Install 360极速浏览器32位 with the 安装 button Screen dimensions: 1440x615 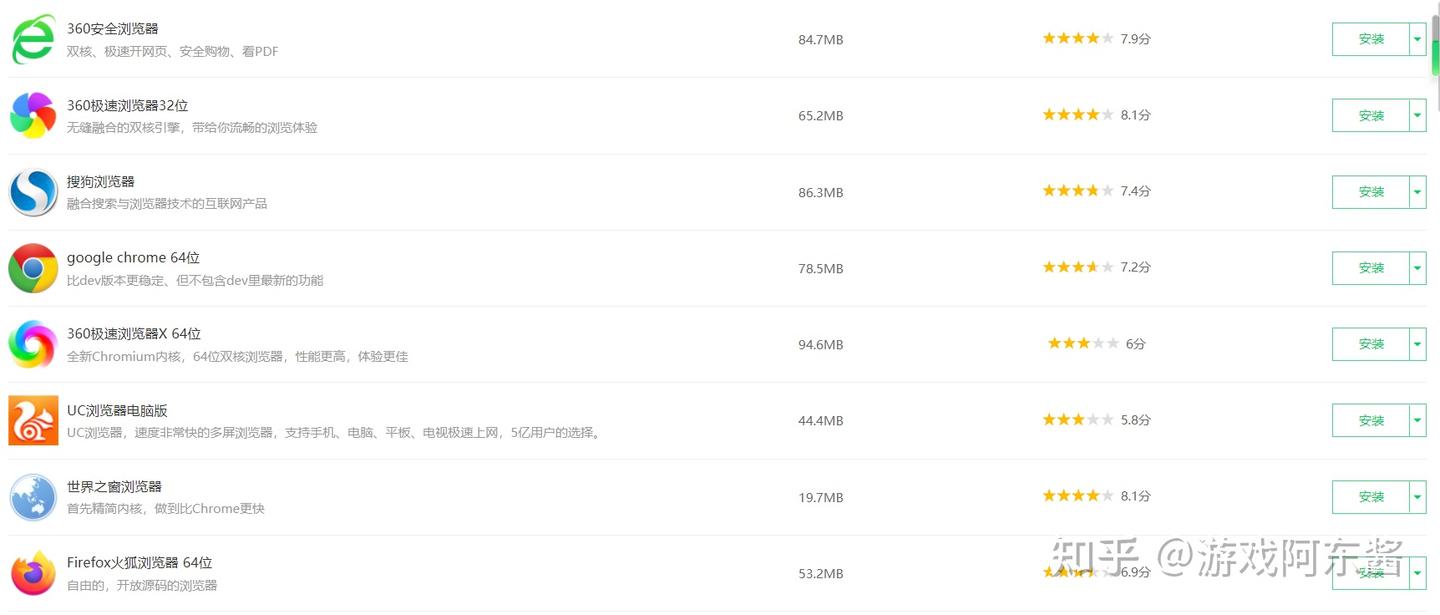[1371, 116]
